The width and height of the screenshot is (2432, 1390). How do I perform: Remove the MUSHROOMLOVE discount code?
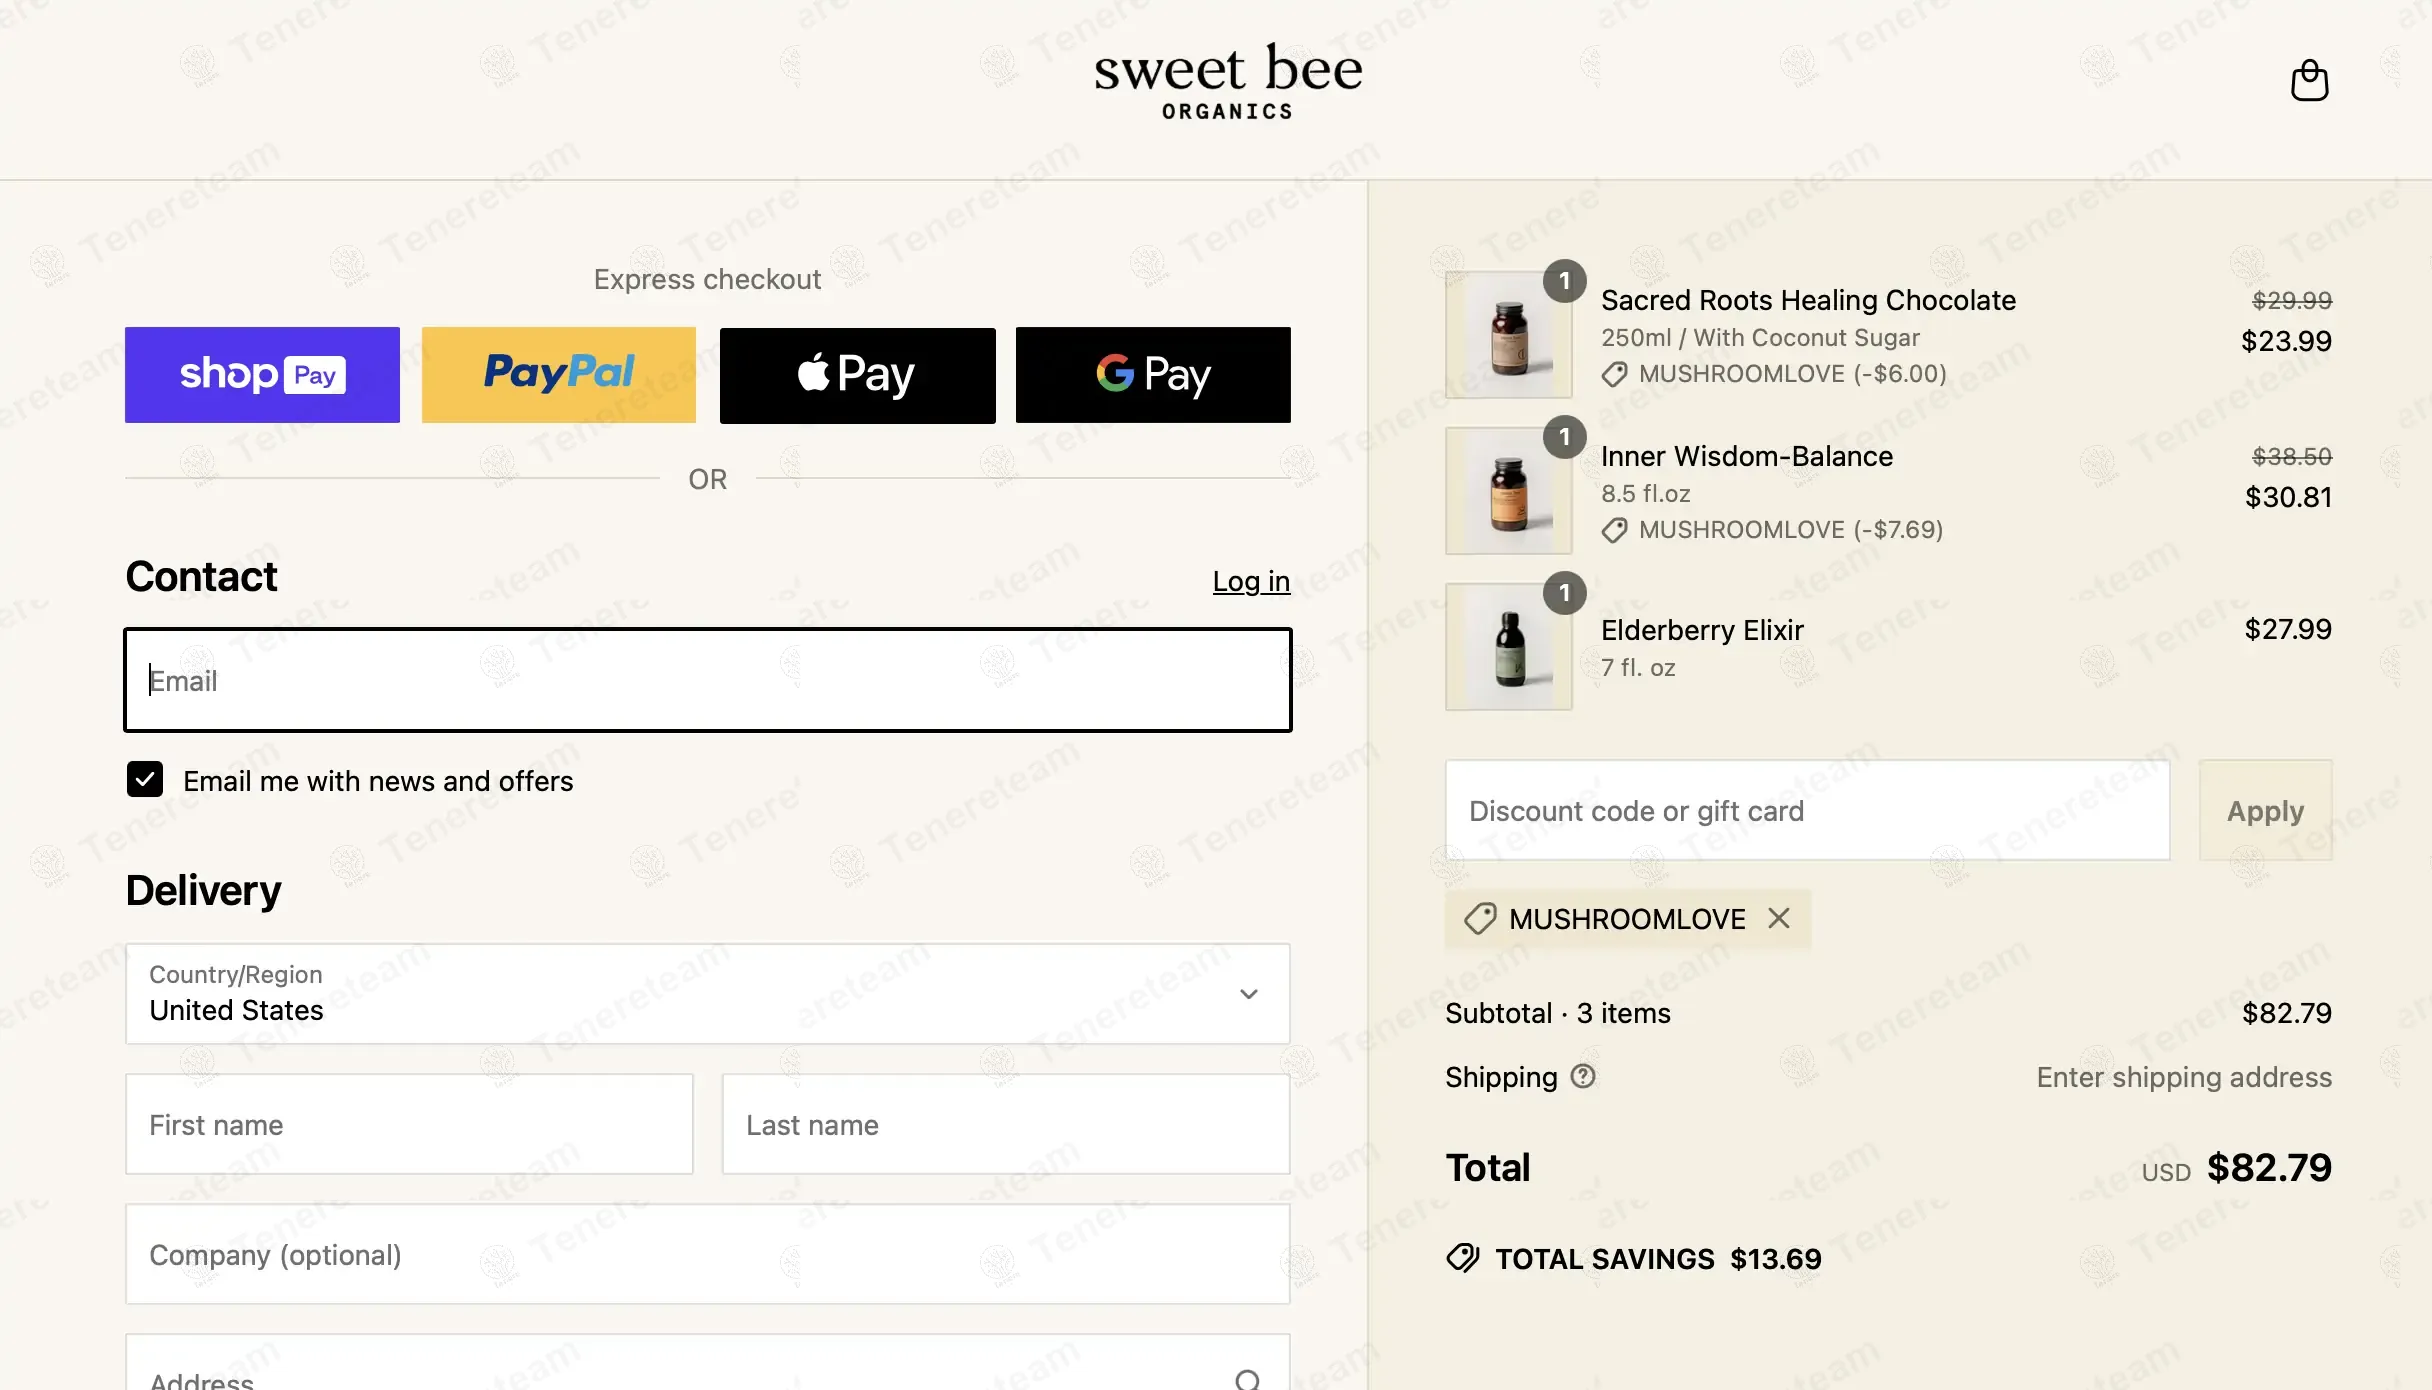pos(1778,918)
